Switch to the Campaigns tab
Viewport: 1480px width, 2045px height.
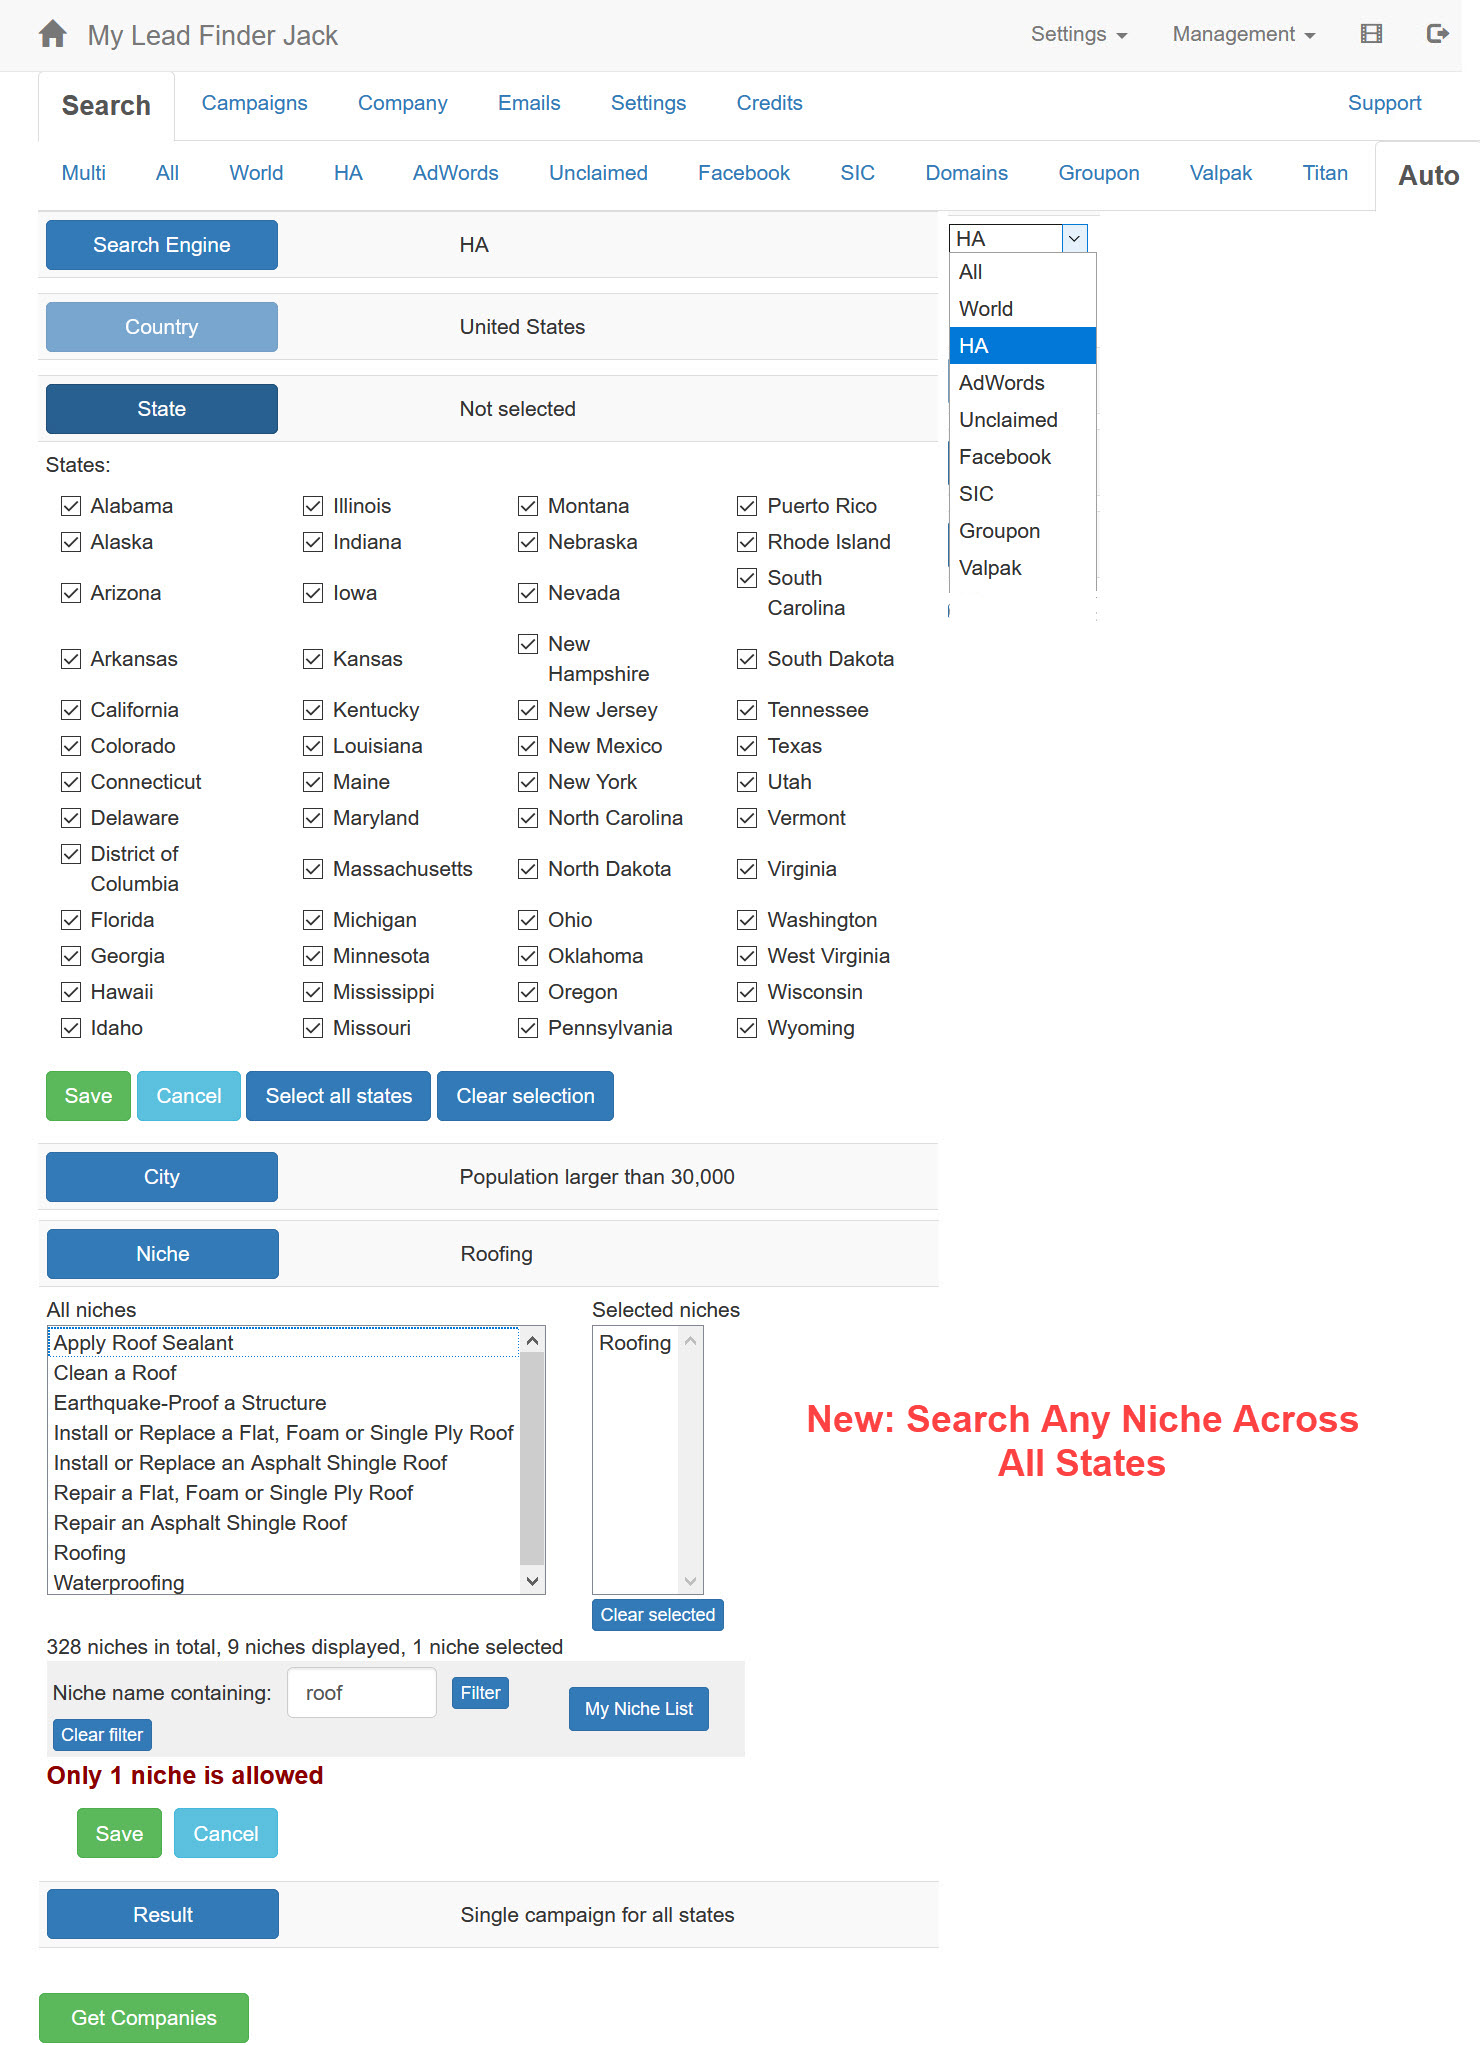click(x=254, y=103)
